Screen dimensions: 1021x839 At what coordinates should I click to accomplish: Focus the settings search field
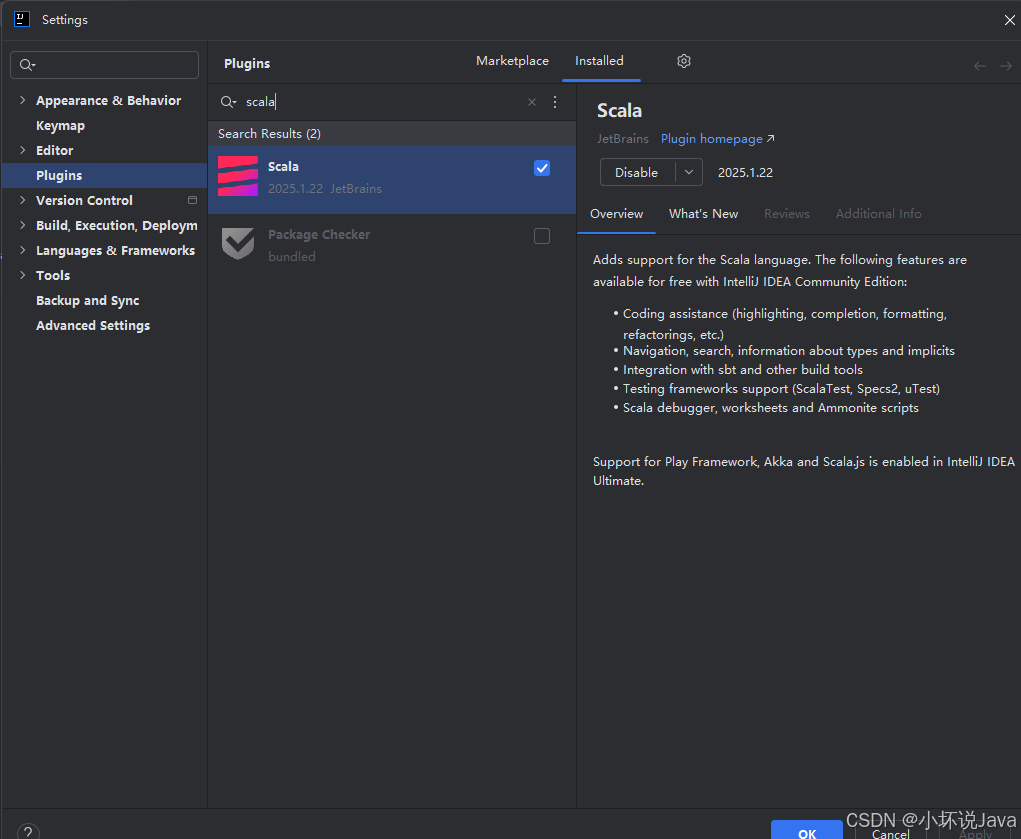[104, 65]
